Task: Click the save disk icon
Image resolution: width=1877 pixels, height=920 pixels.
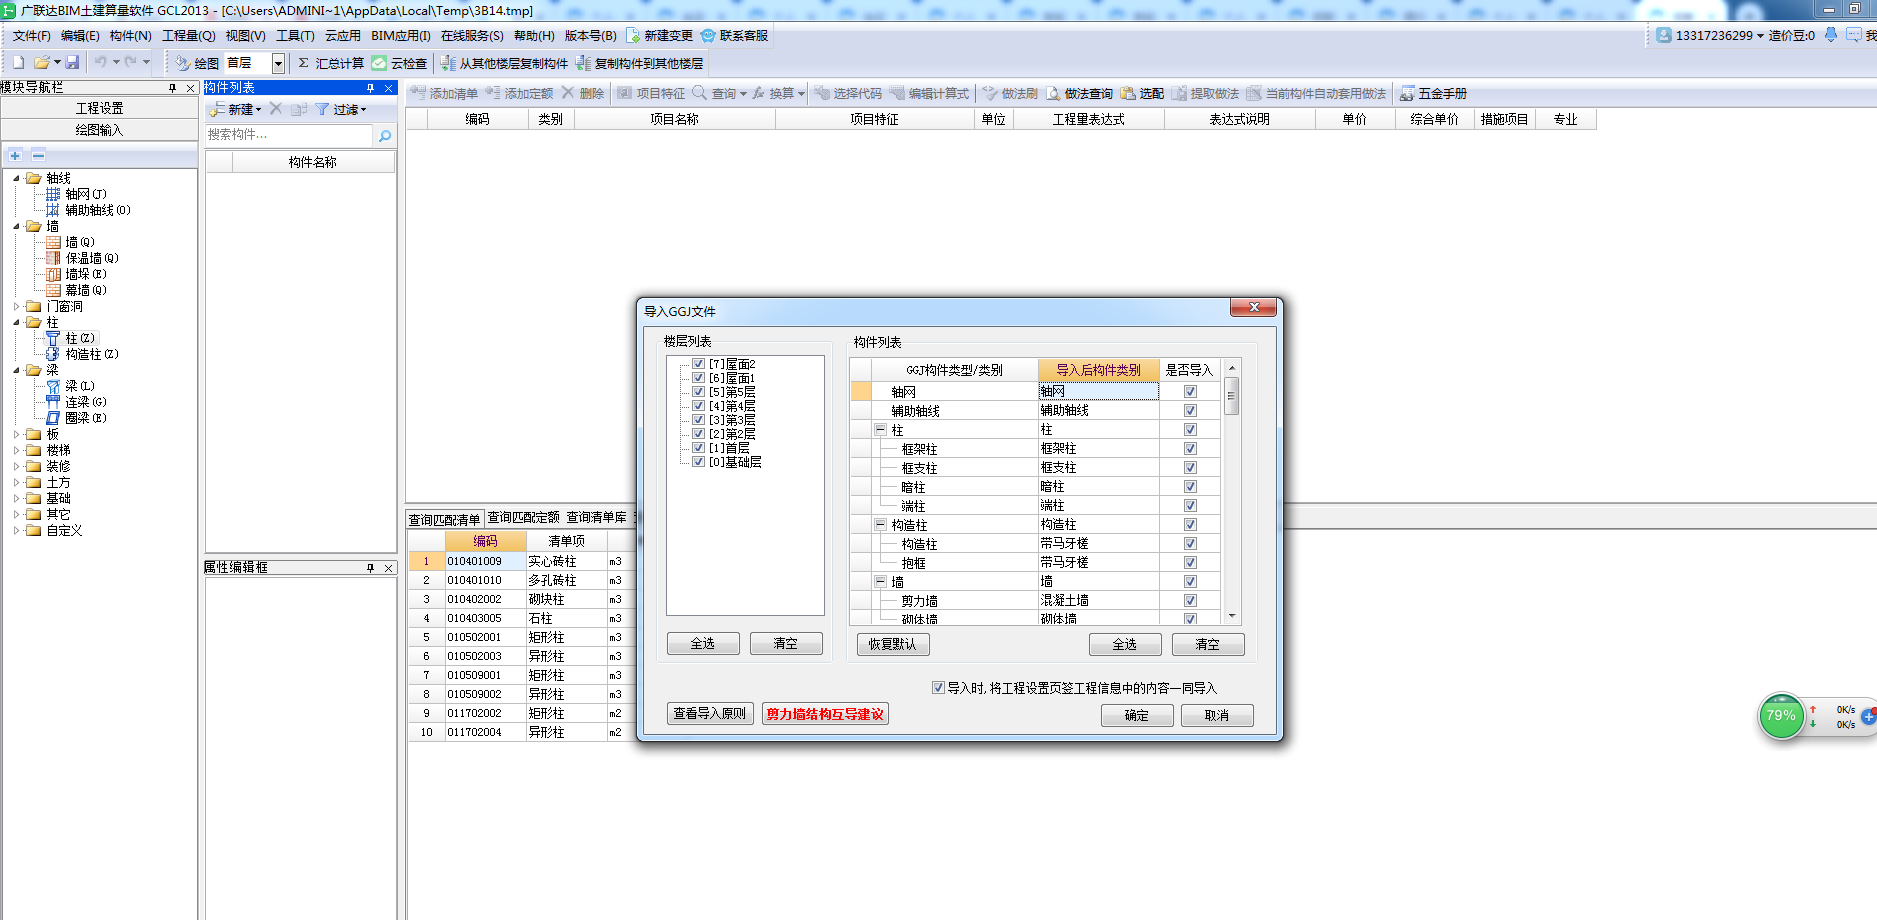Action: (x=72, y=62)
